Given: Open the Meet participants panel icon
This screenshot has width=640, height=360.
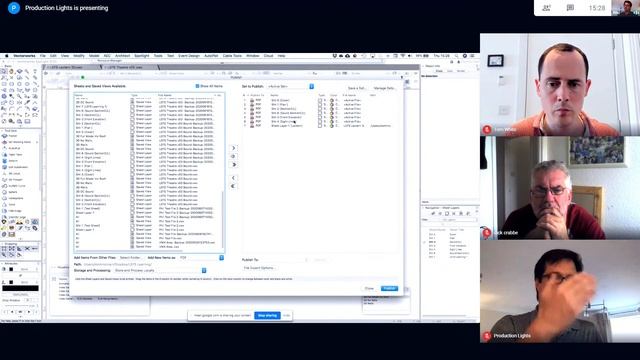Looking at the screenshot, I should [x=547, y=8].
